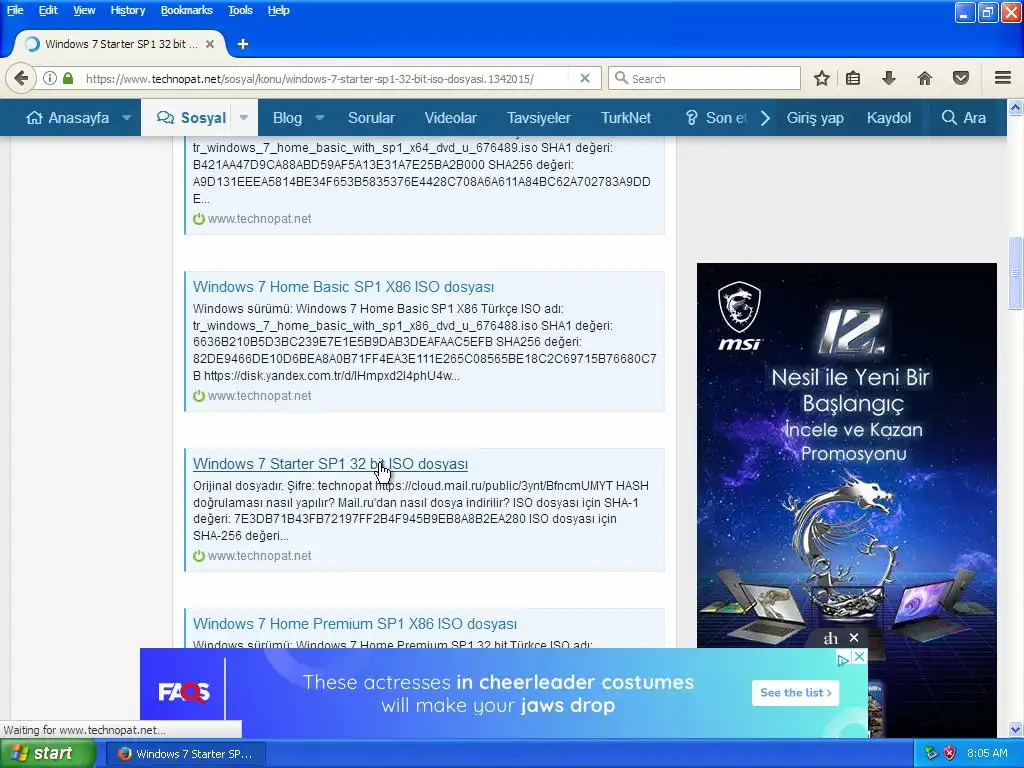
Task: Click the AdChoices triangle icon on banner
Action: (x=843, y=660)
